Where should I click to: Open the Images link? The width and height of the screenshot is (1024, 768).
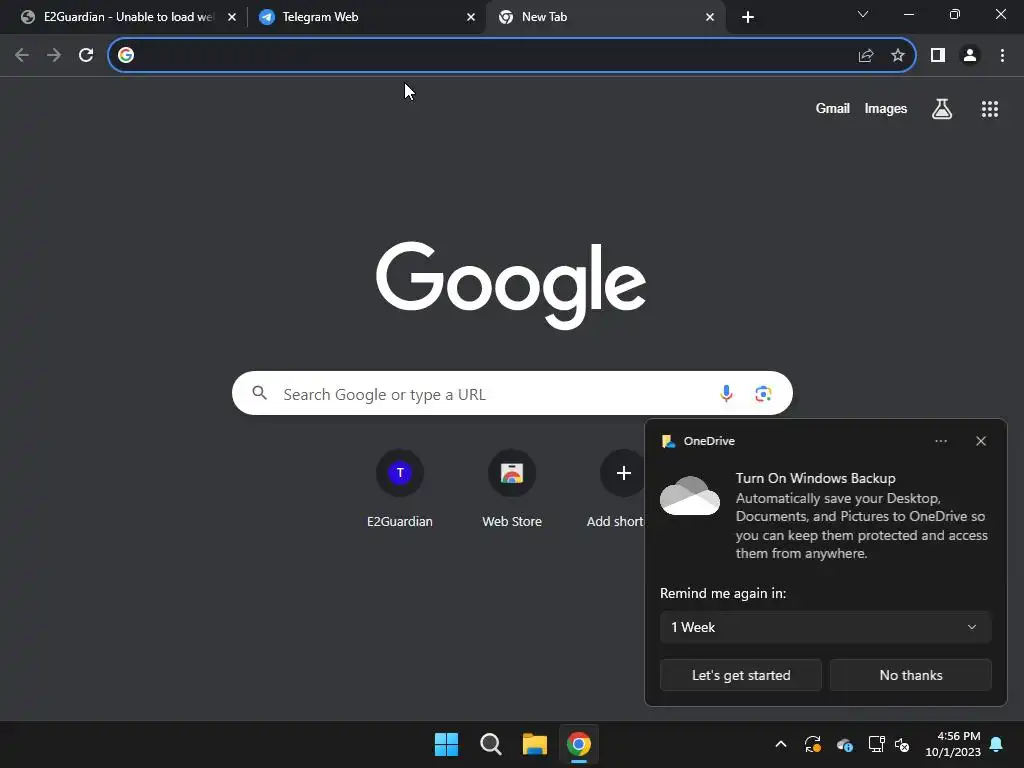point(886,108)
